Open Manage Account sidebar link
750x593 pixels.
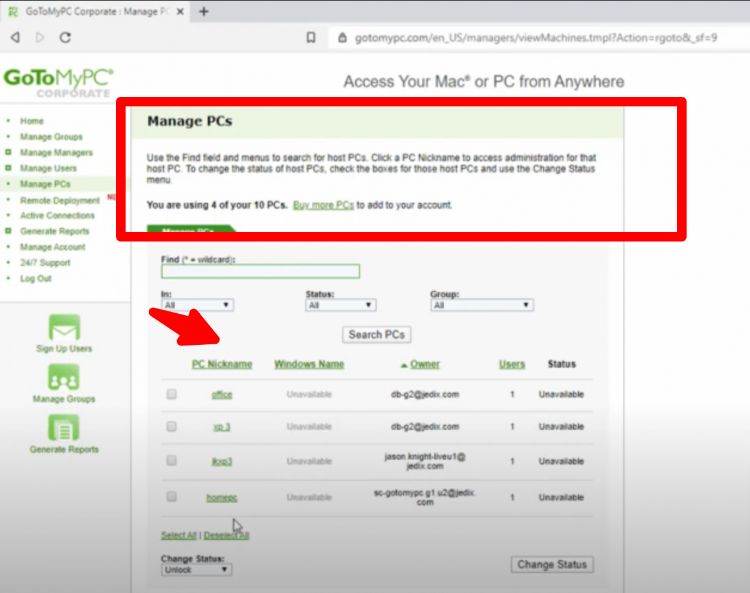pos(53,247)
